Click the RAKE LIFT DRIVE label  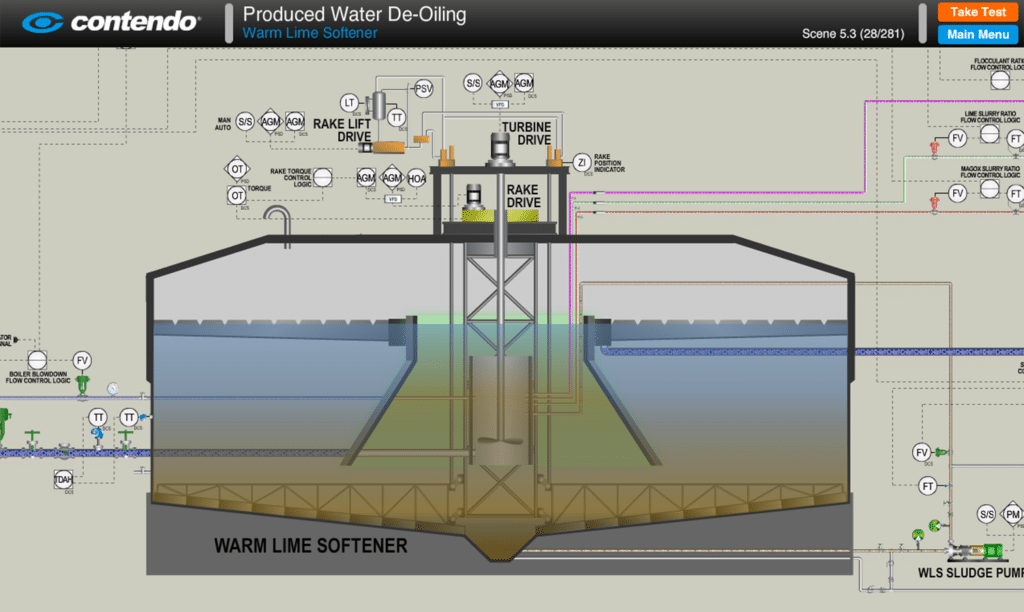click(x=342, y=130)
